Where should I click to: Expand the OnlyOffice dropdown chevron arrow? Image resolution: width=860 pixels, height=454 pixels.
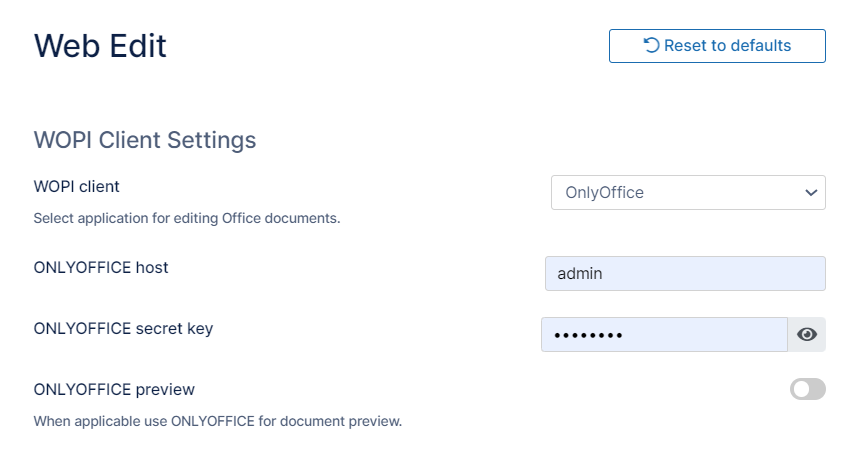pyautogui.click(x=811, y=193)
